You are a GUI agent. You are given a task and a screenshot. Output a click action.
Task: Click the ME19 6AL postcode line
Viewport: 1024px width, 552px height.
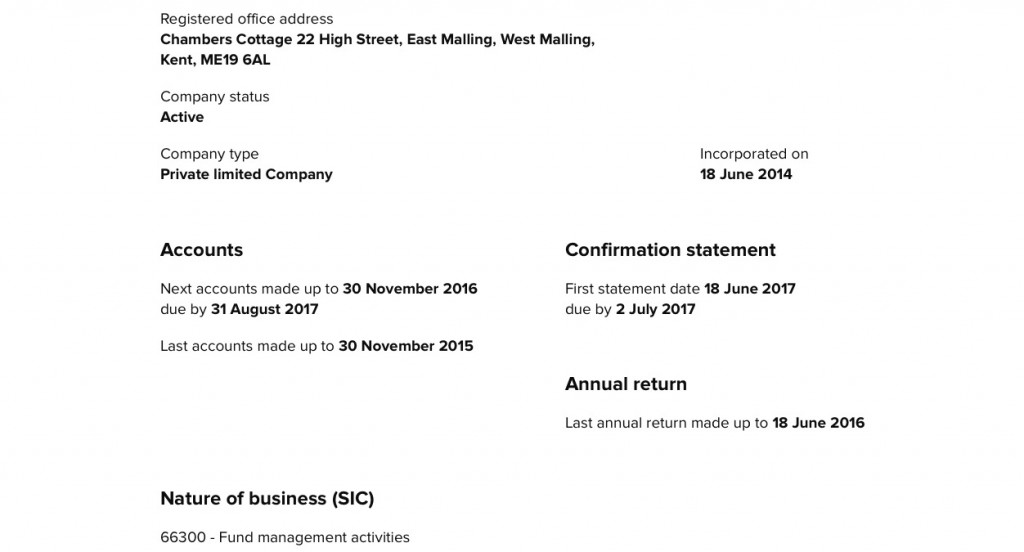point(215,60)
